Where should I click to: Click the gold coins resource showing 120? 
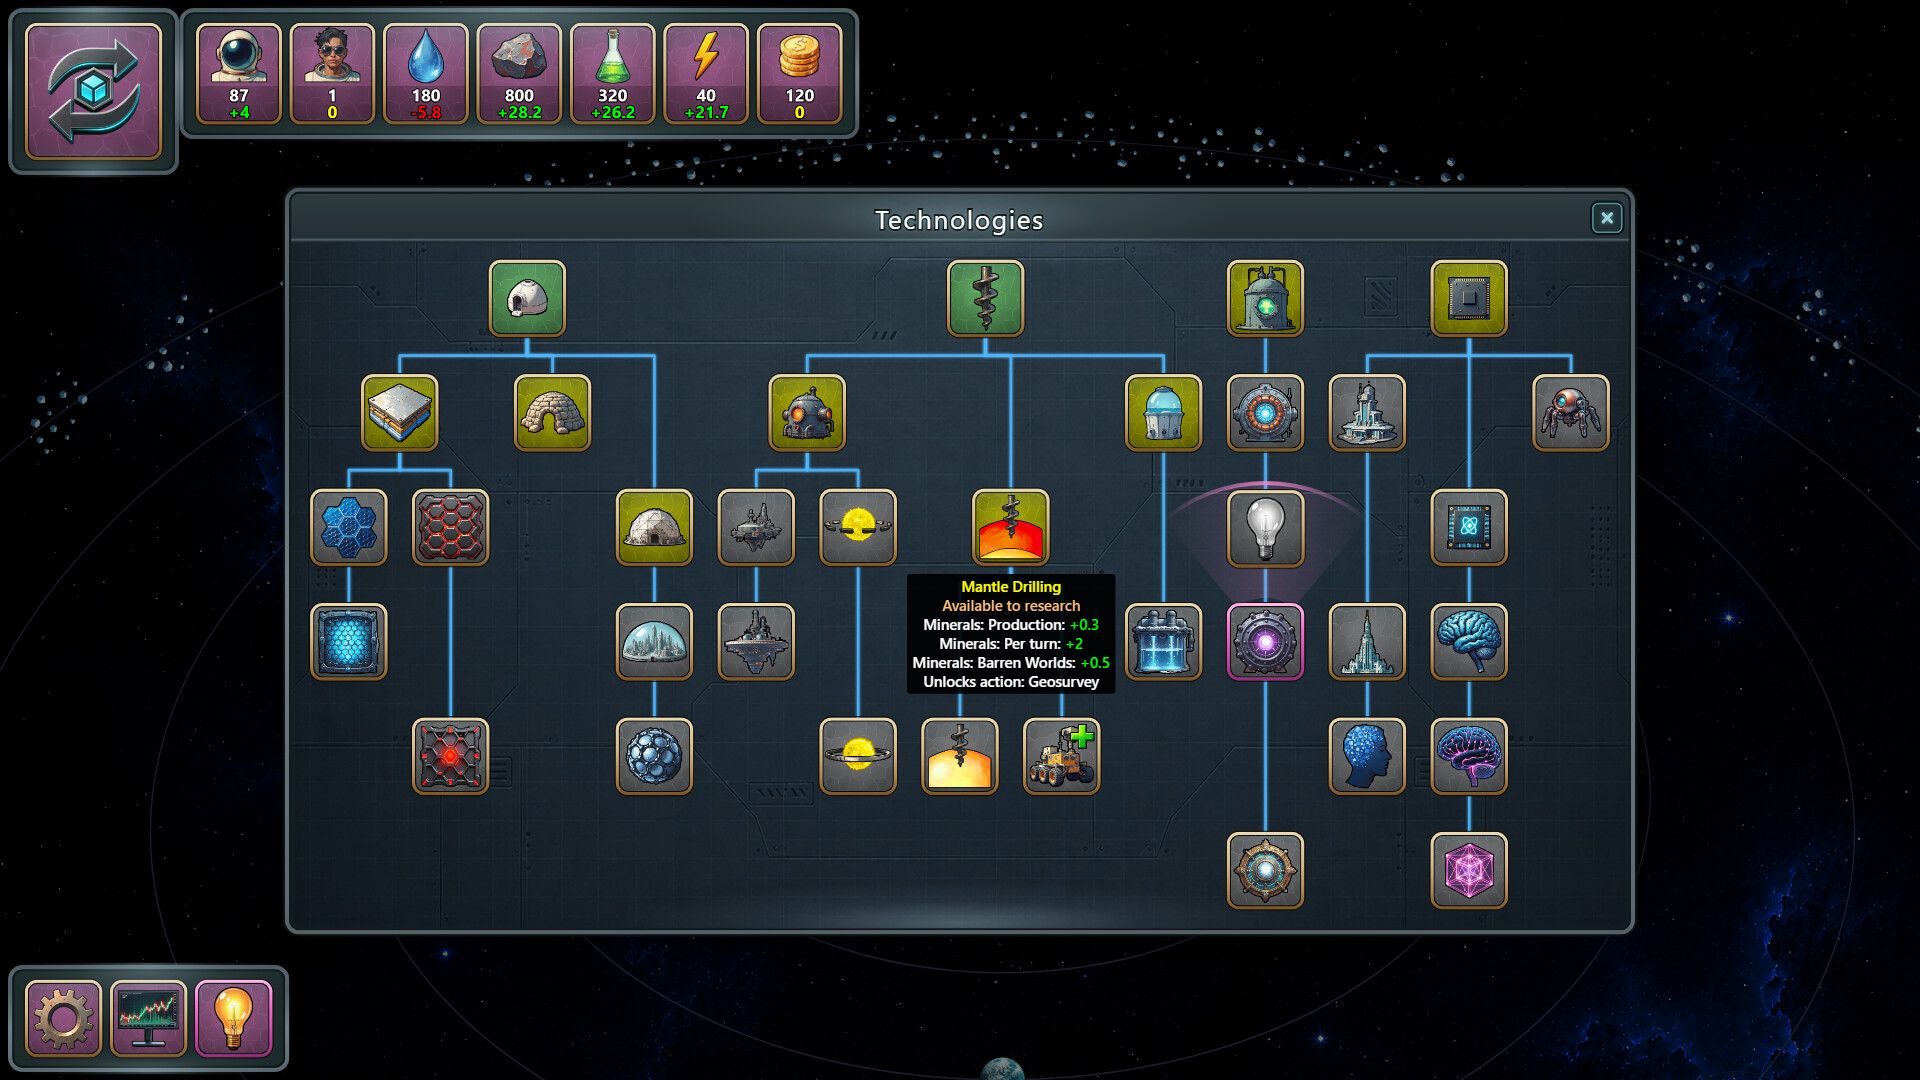[800, 74]
